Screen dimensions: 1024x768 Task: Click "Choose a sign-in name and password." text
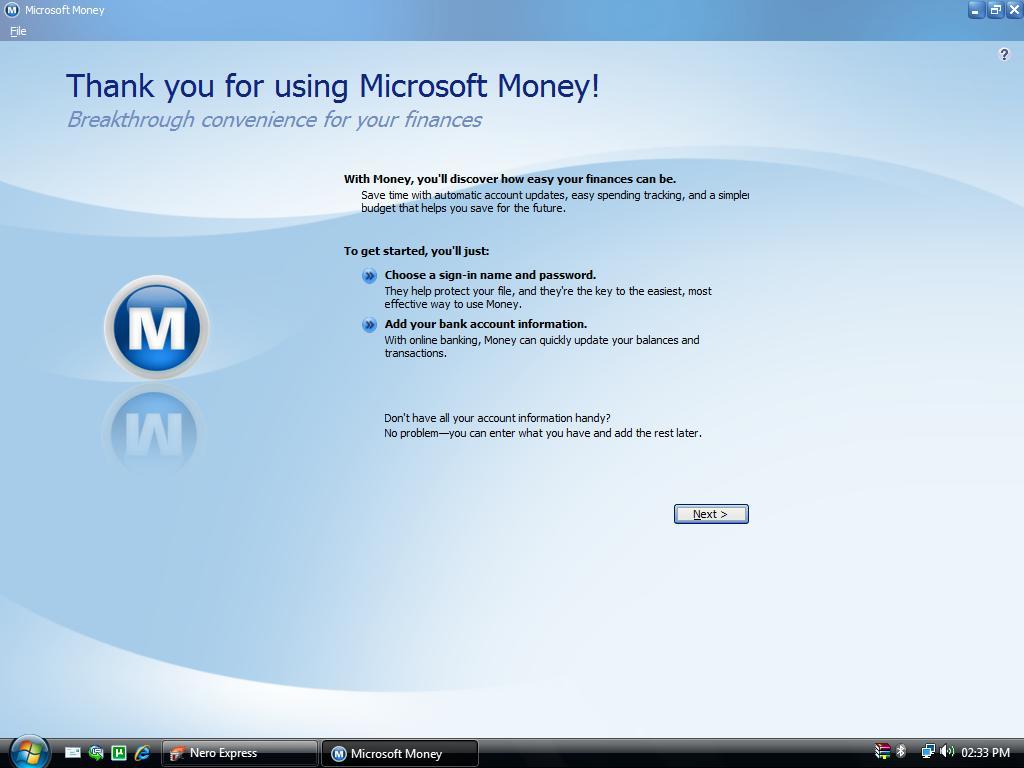pos(490,275)
